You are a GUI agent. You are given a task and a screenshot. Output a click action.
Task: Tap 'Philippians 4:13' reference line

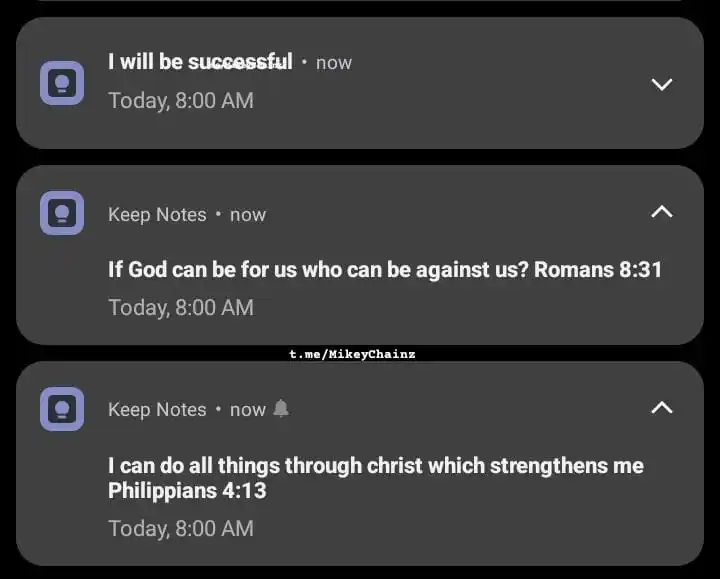pyautogui.click(x=187, y=490)
